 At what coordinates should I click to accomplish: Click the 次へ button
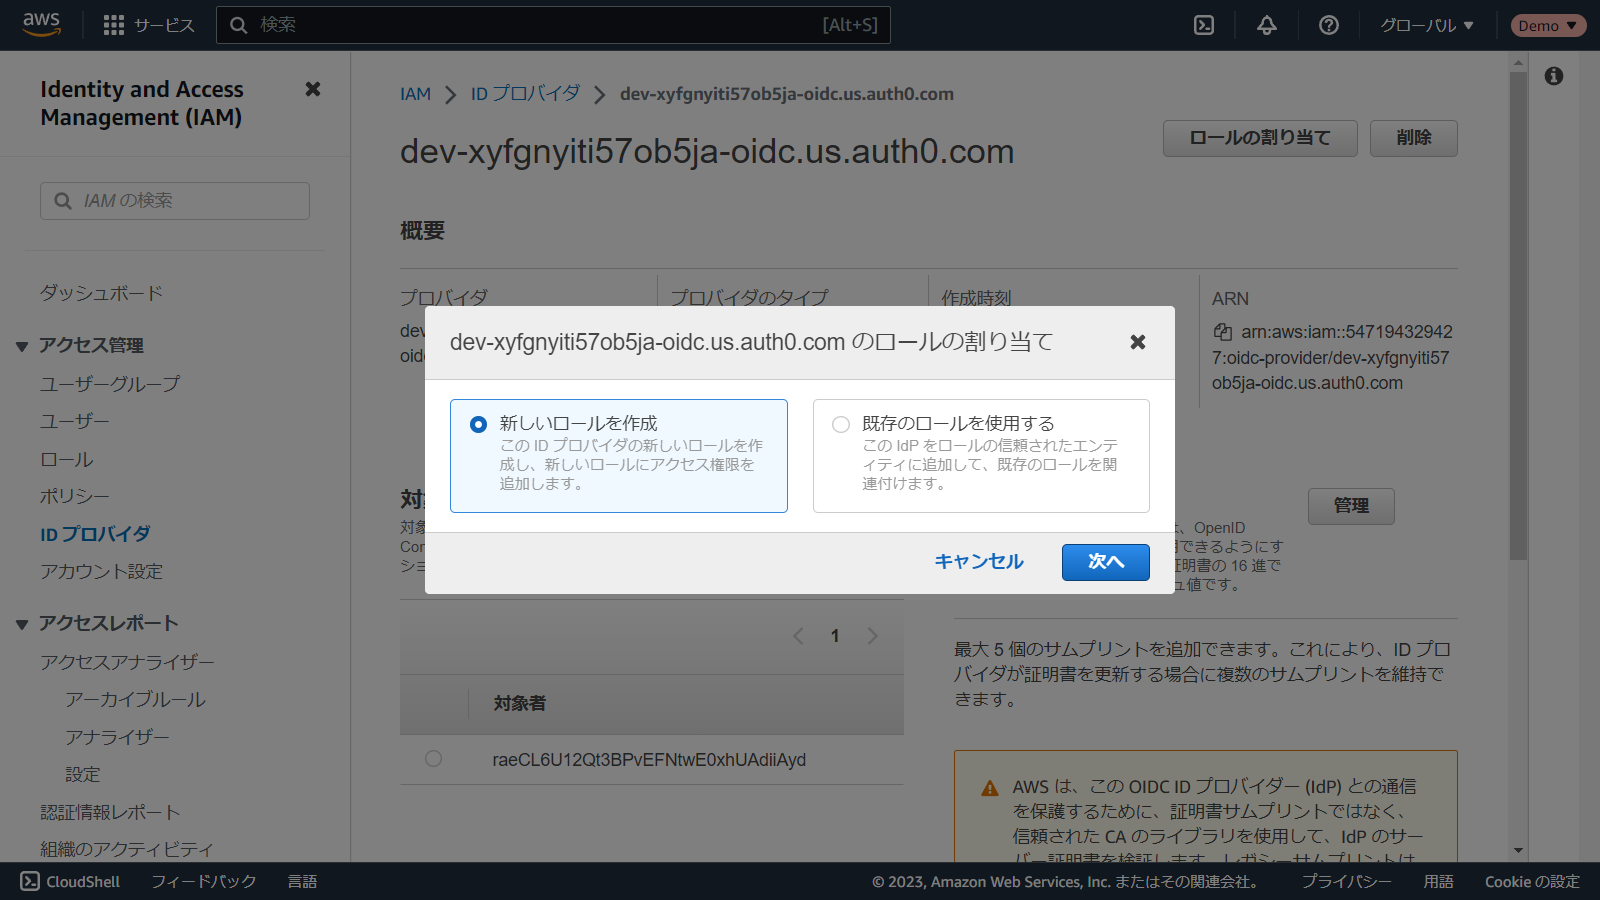click(x=1105, y=562)
